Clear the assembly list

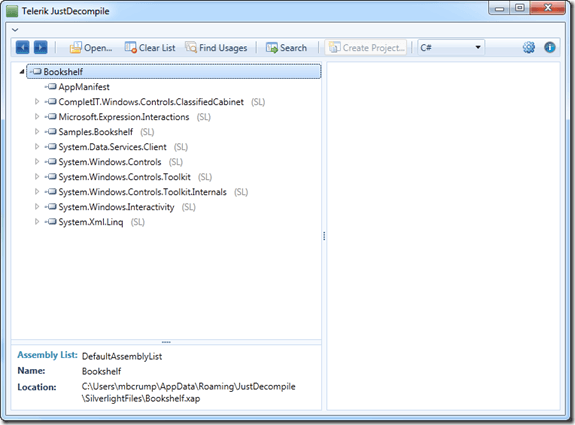(150, 48)
